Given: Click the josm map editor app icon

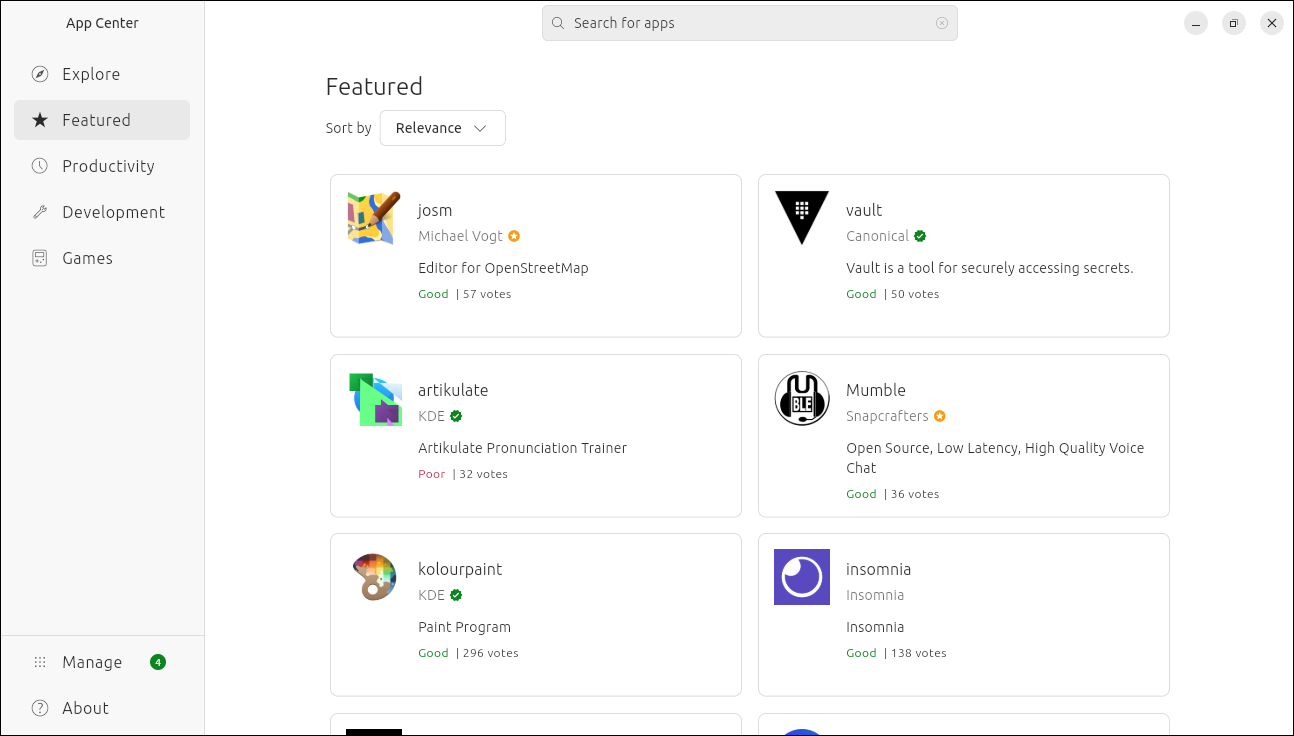Looking at the screenshot, I should 374,218.
